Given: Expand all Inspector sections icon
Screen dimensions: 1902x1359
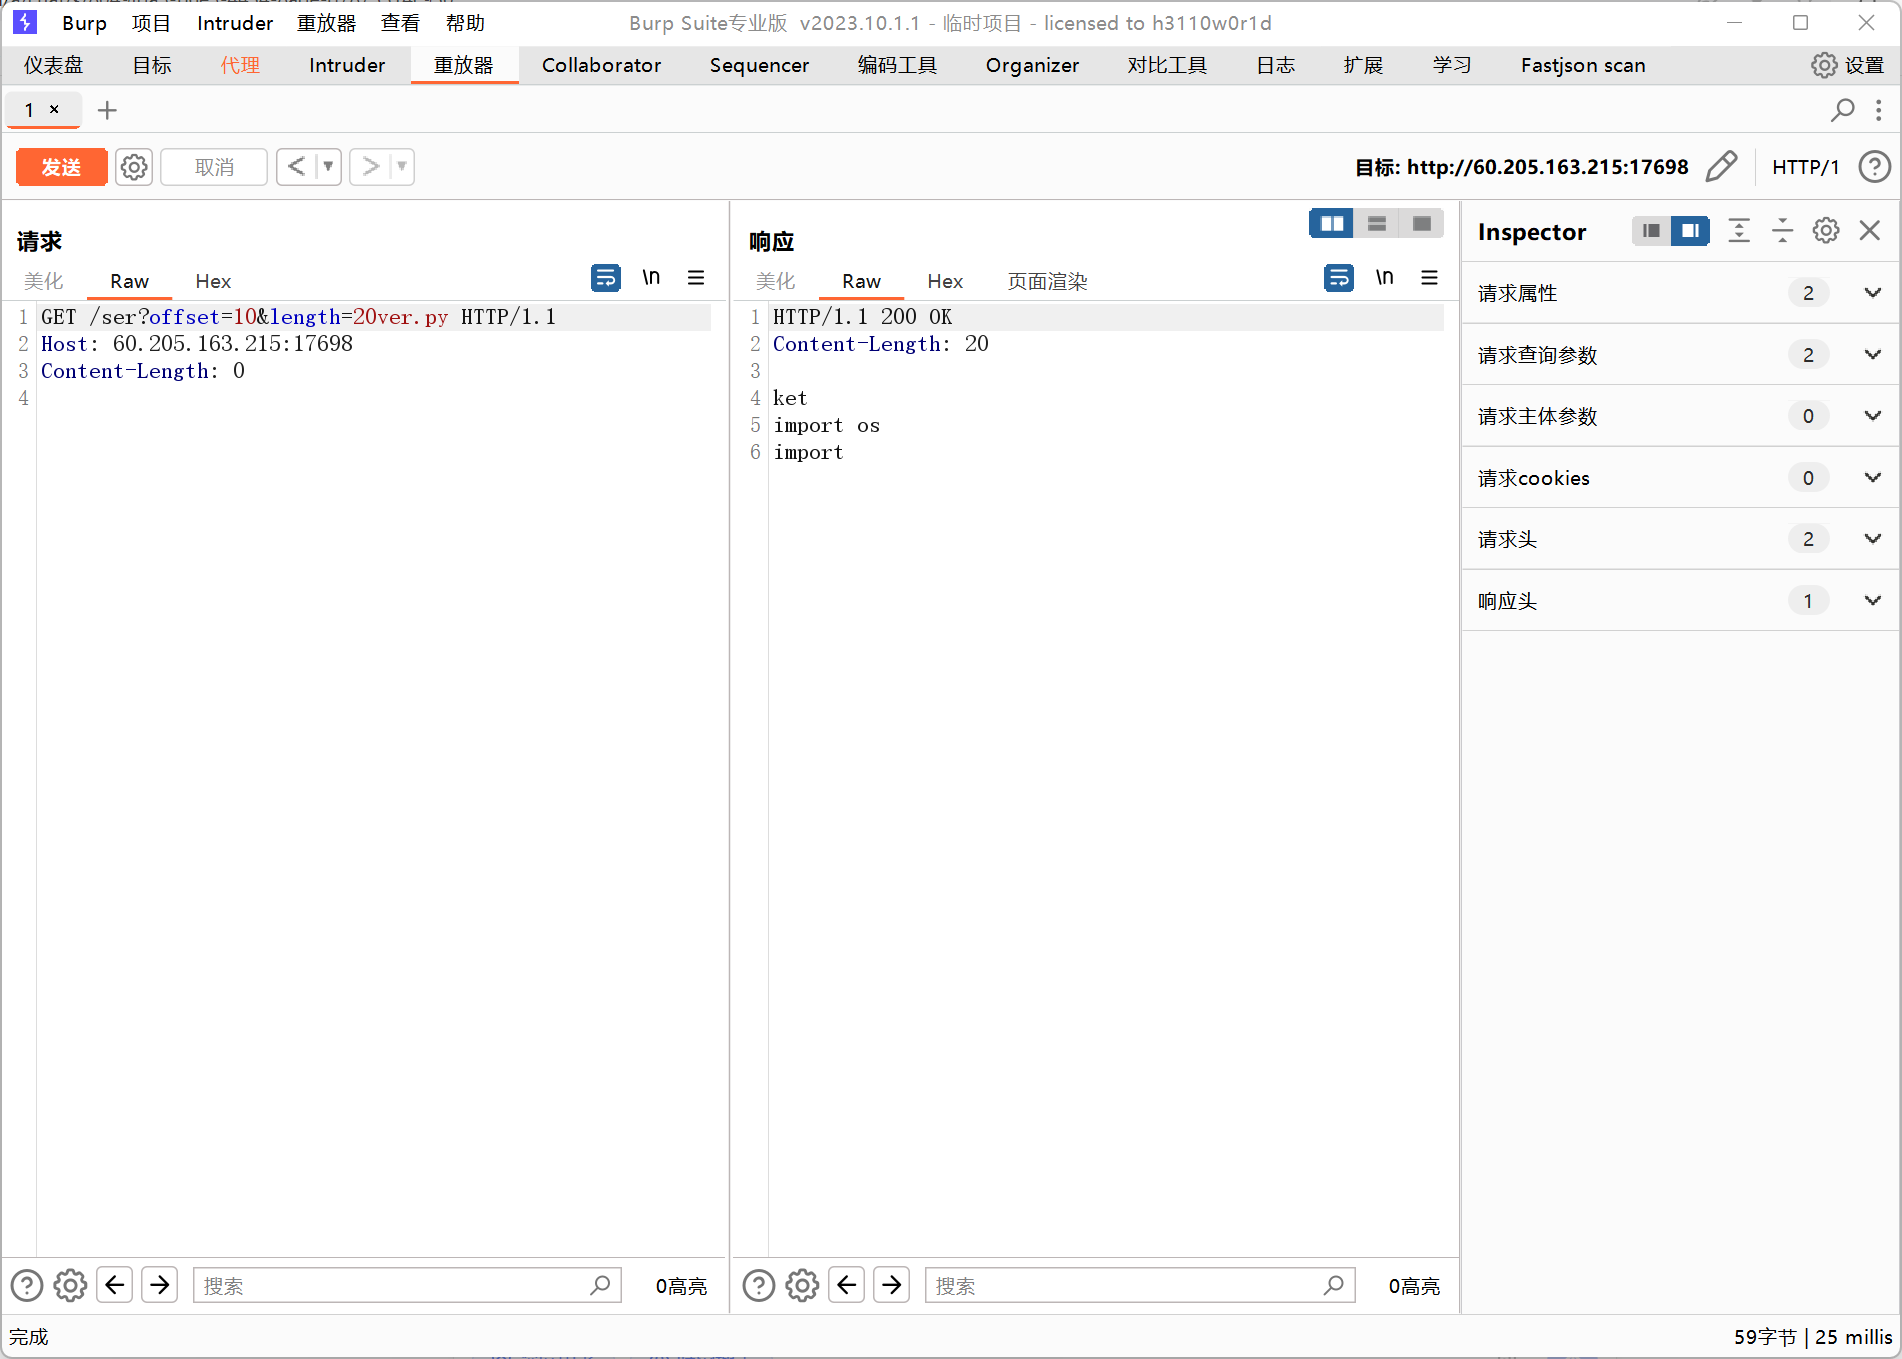Looking at the screenshot, I should [x=1739, y=231].
